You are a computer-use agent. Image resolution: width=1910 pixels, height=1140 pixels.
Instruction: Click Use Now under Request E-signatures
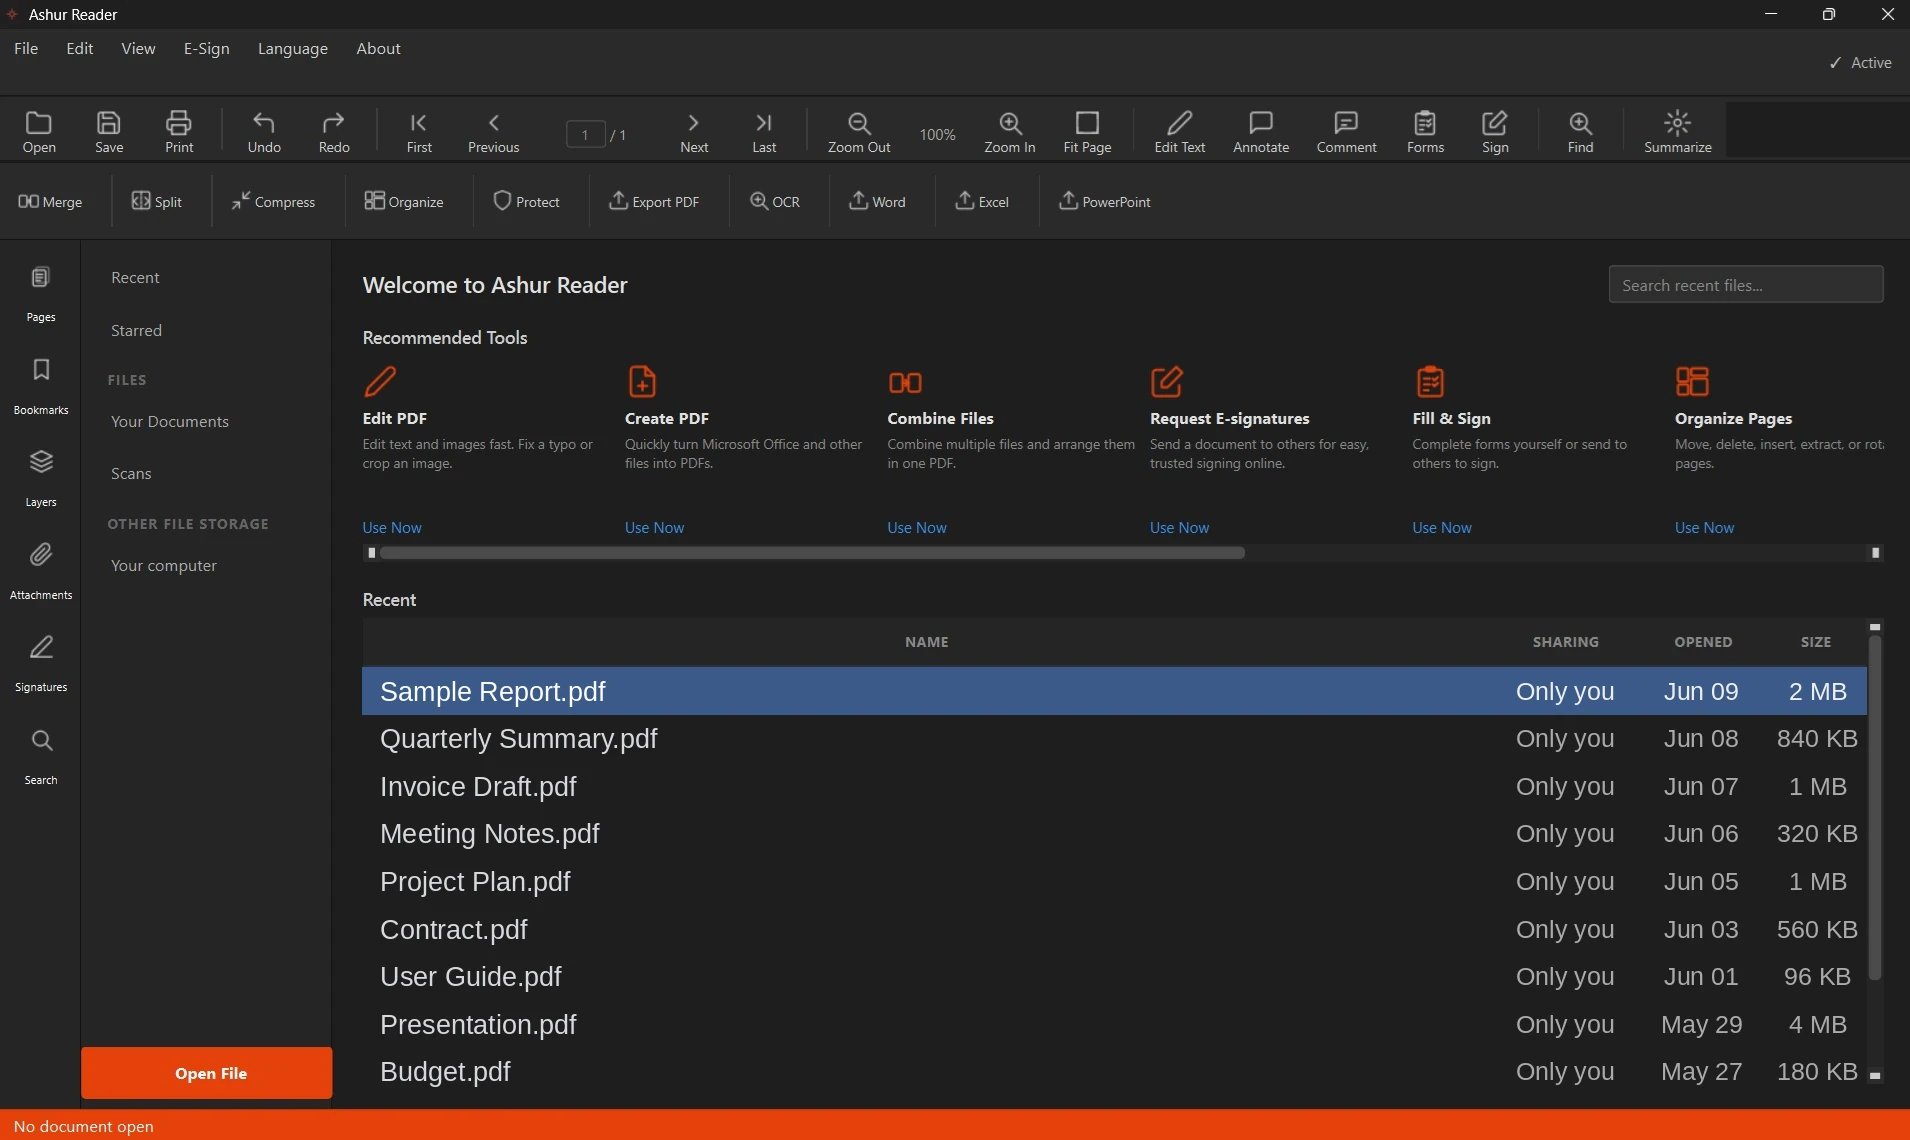pyautogui.click(x=1179, y=527)
